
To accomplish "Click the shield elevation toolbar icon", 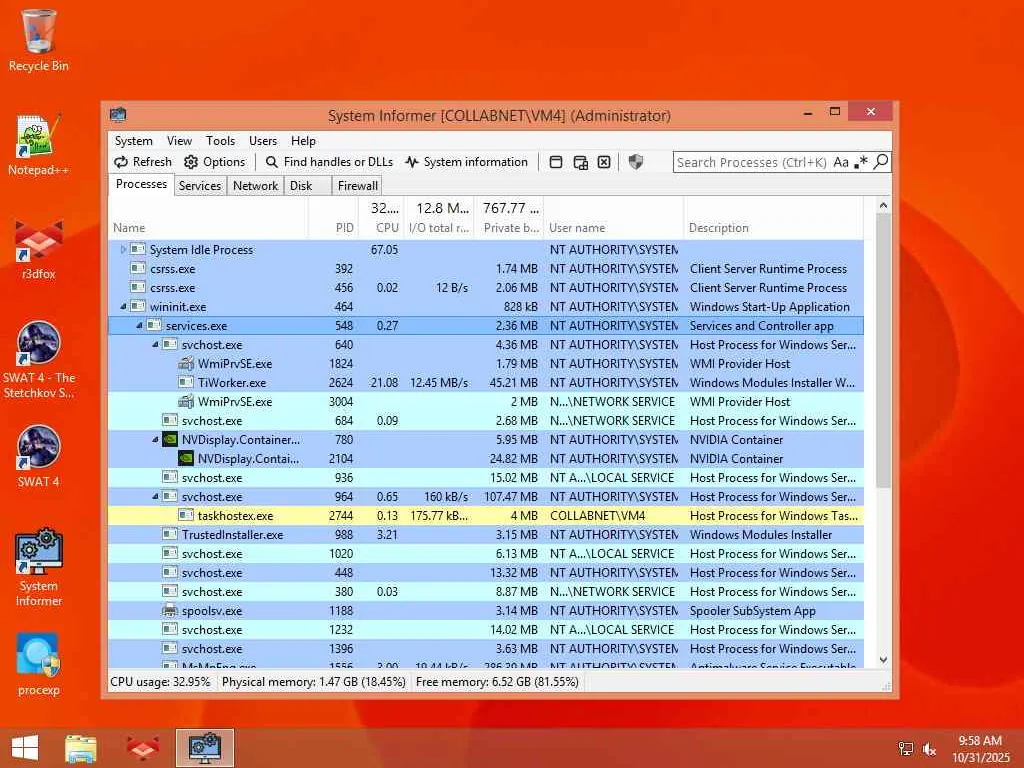I will pos(635,161).
